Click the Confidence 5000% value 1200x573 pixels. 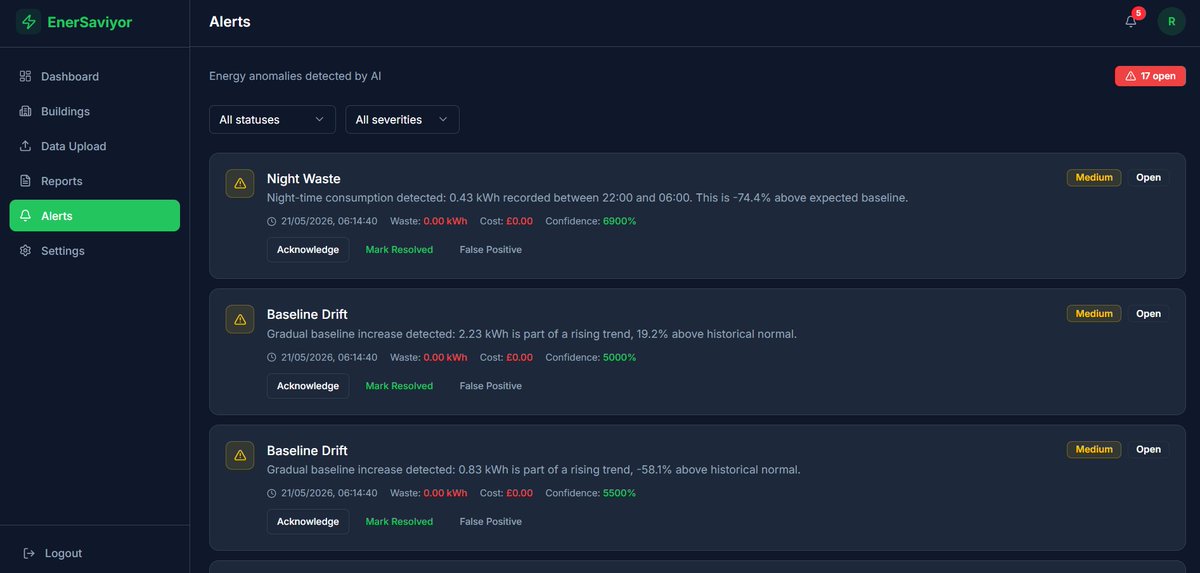[619, 357]
